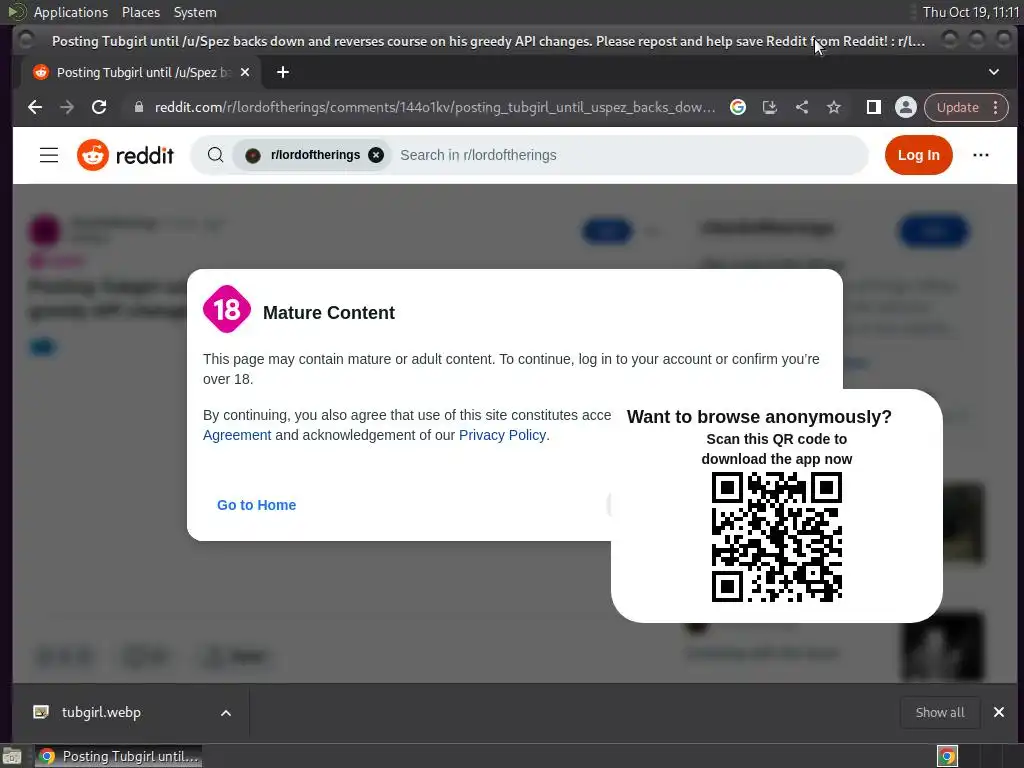Open the Privacy Policy link

coord(502,435)
